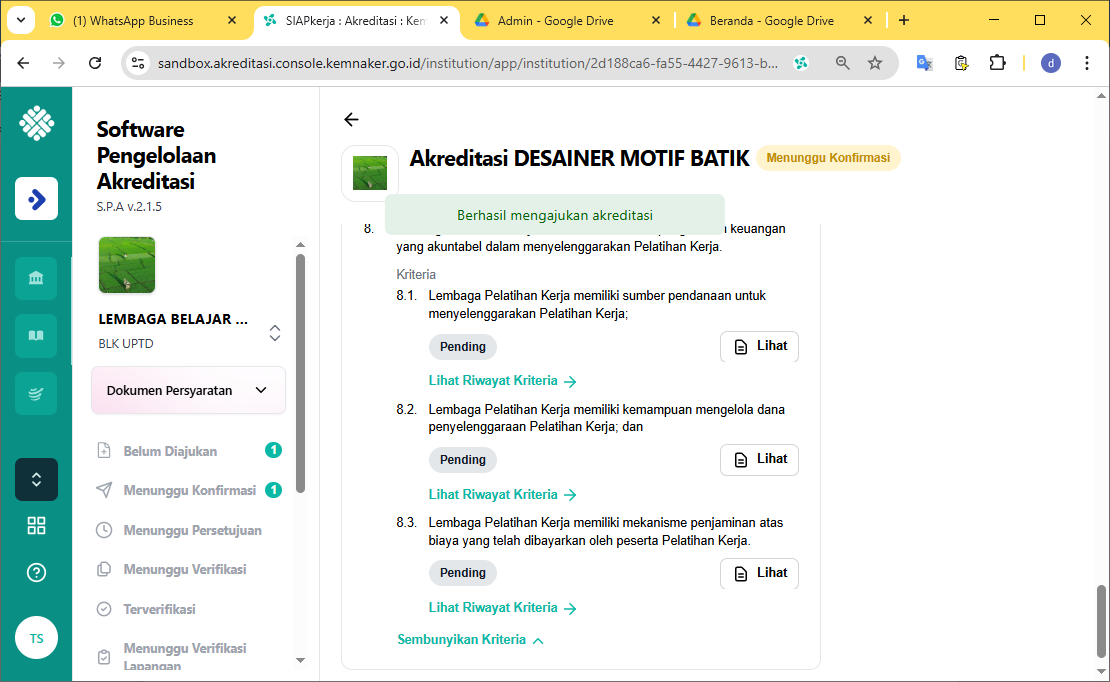
Task: Open the institution building icon in sidebar
Action: 36,278
